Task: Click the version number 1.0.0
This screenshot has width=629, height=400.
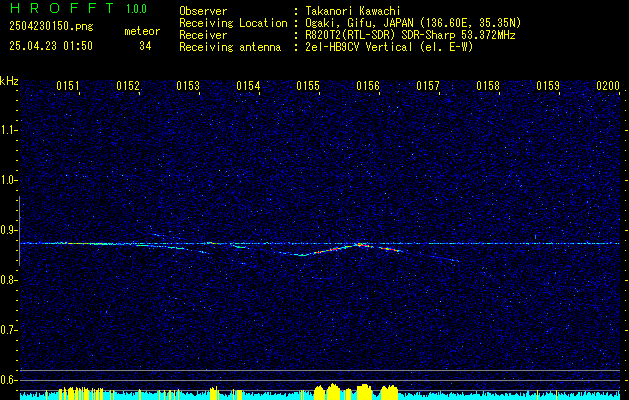Action: tap(136, 9)
